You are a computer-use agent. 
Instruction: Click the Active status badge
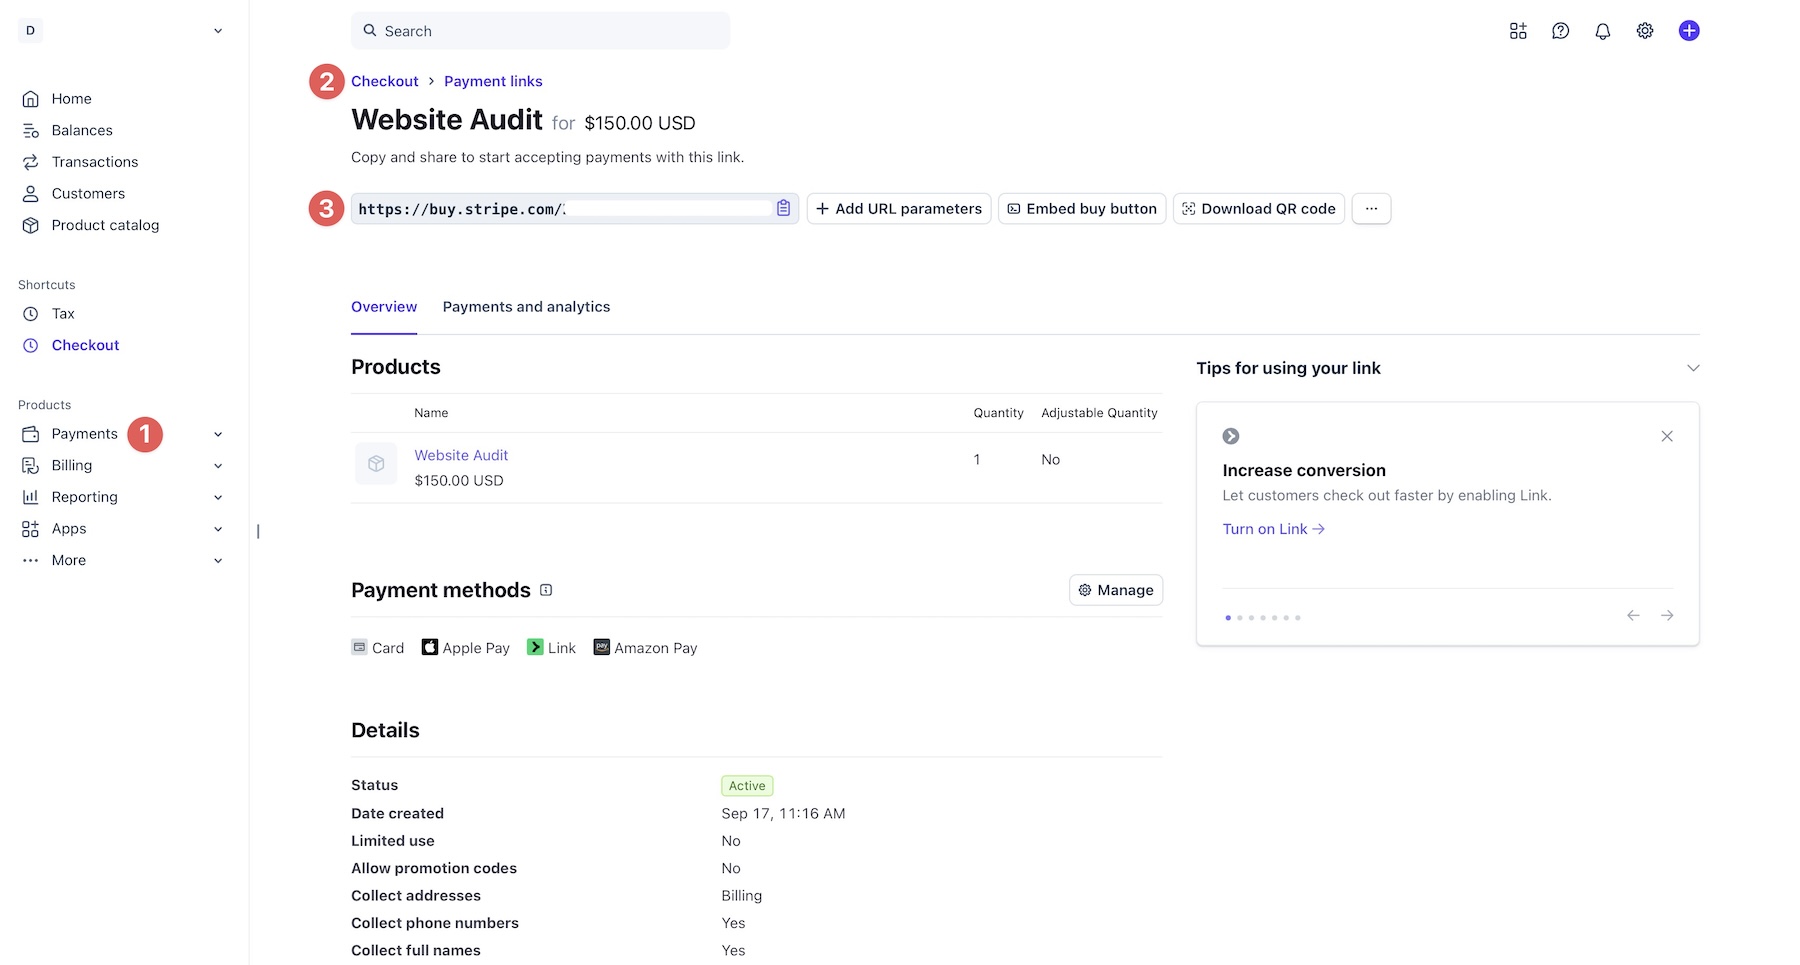click(x=747, y=786)
